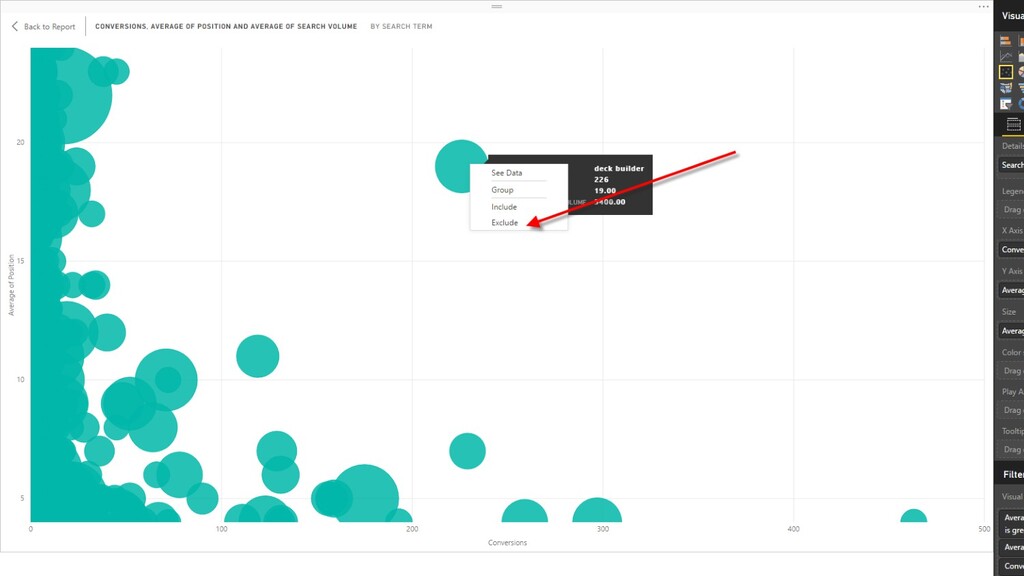This screenshot has width=1024, height=576.
Task: Click the Conversions x-axis title
Action: (x=507, y=543)
